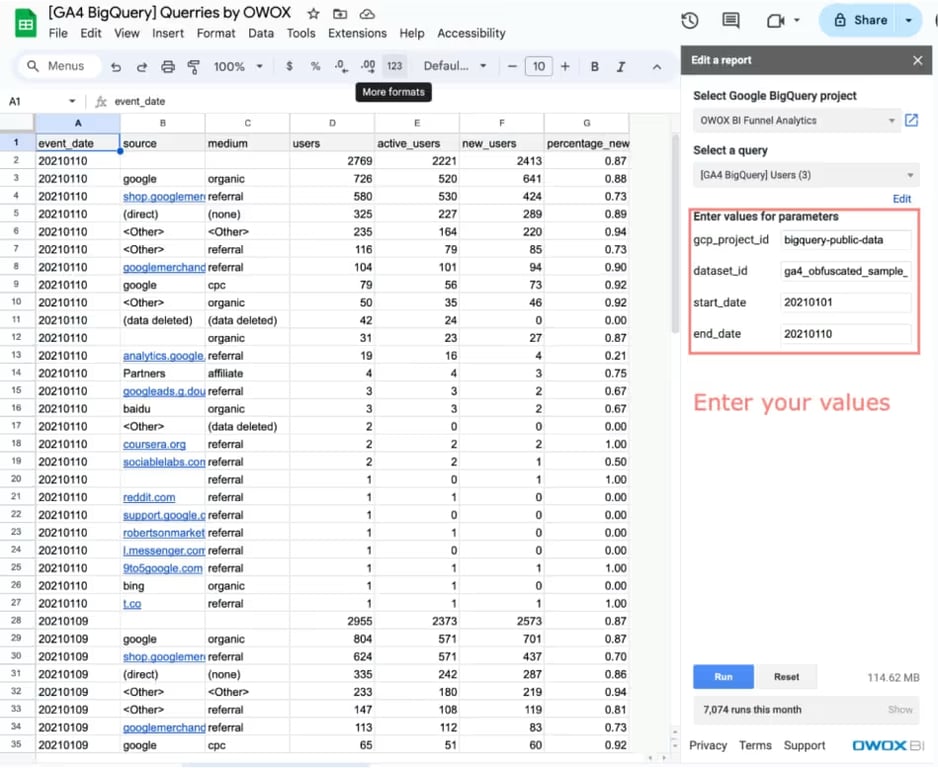Expand [GA4 BigQuery] Users query dropdown
The width and height of the screenshot is (938, 768).
click(x=806, y=175)
